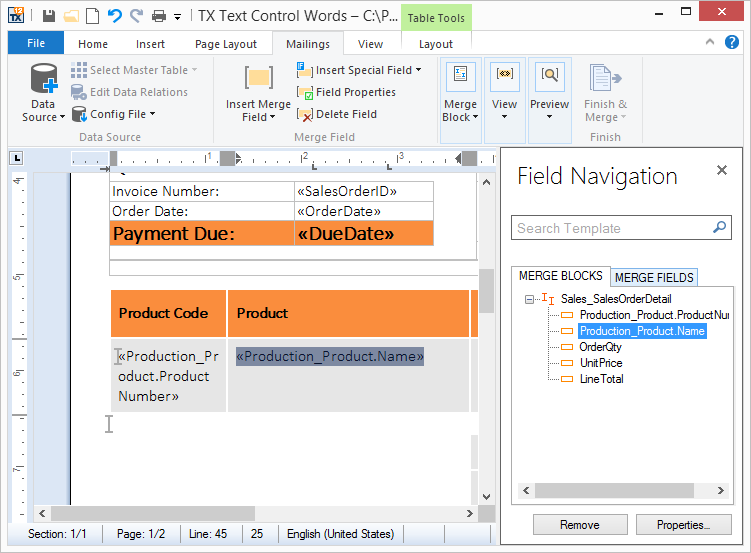Select the UnitPrice field in tree
The width and height of the screenshot is (751, 553).
pos(600,362)
